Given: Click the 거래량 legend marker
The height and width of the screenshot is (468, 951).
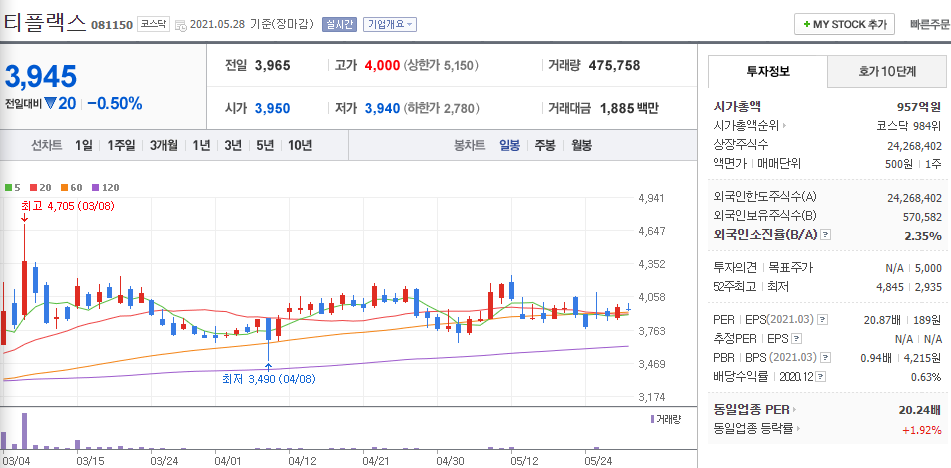Looking at the screenshot, I should [x=652, y=419].
